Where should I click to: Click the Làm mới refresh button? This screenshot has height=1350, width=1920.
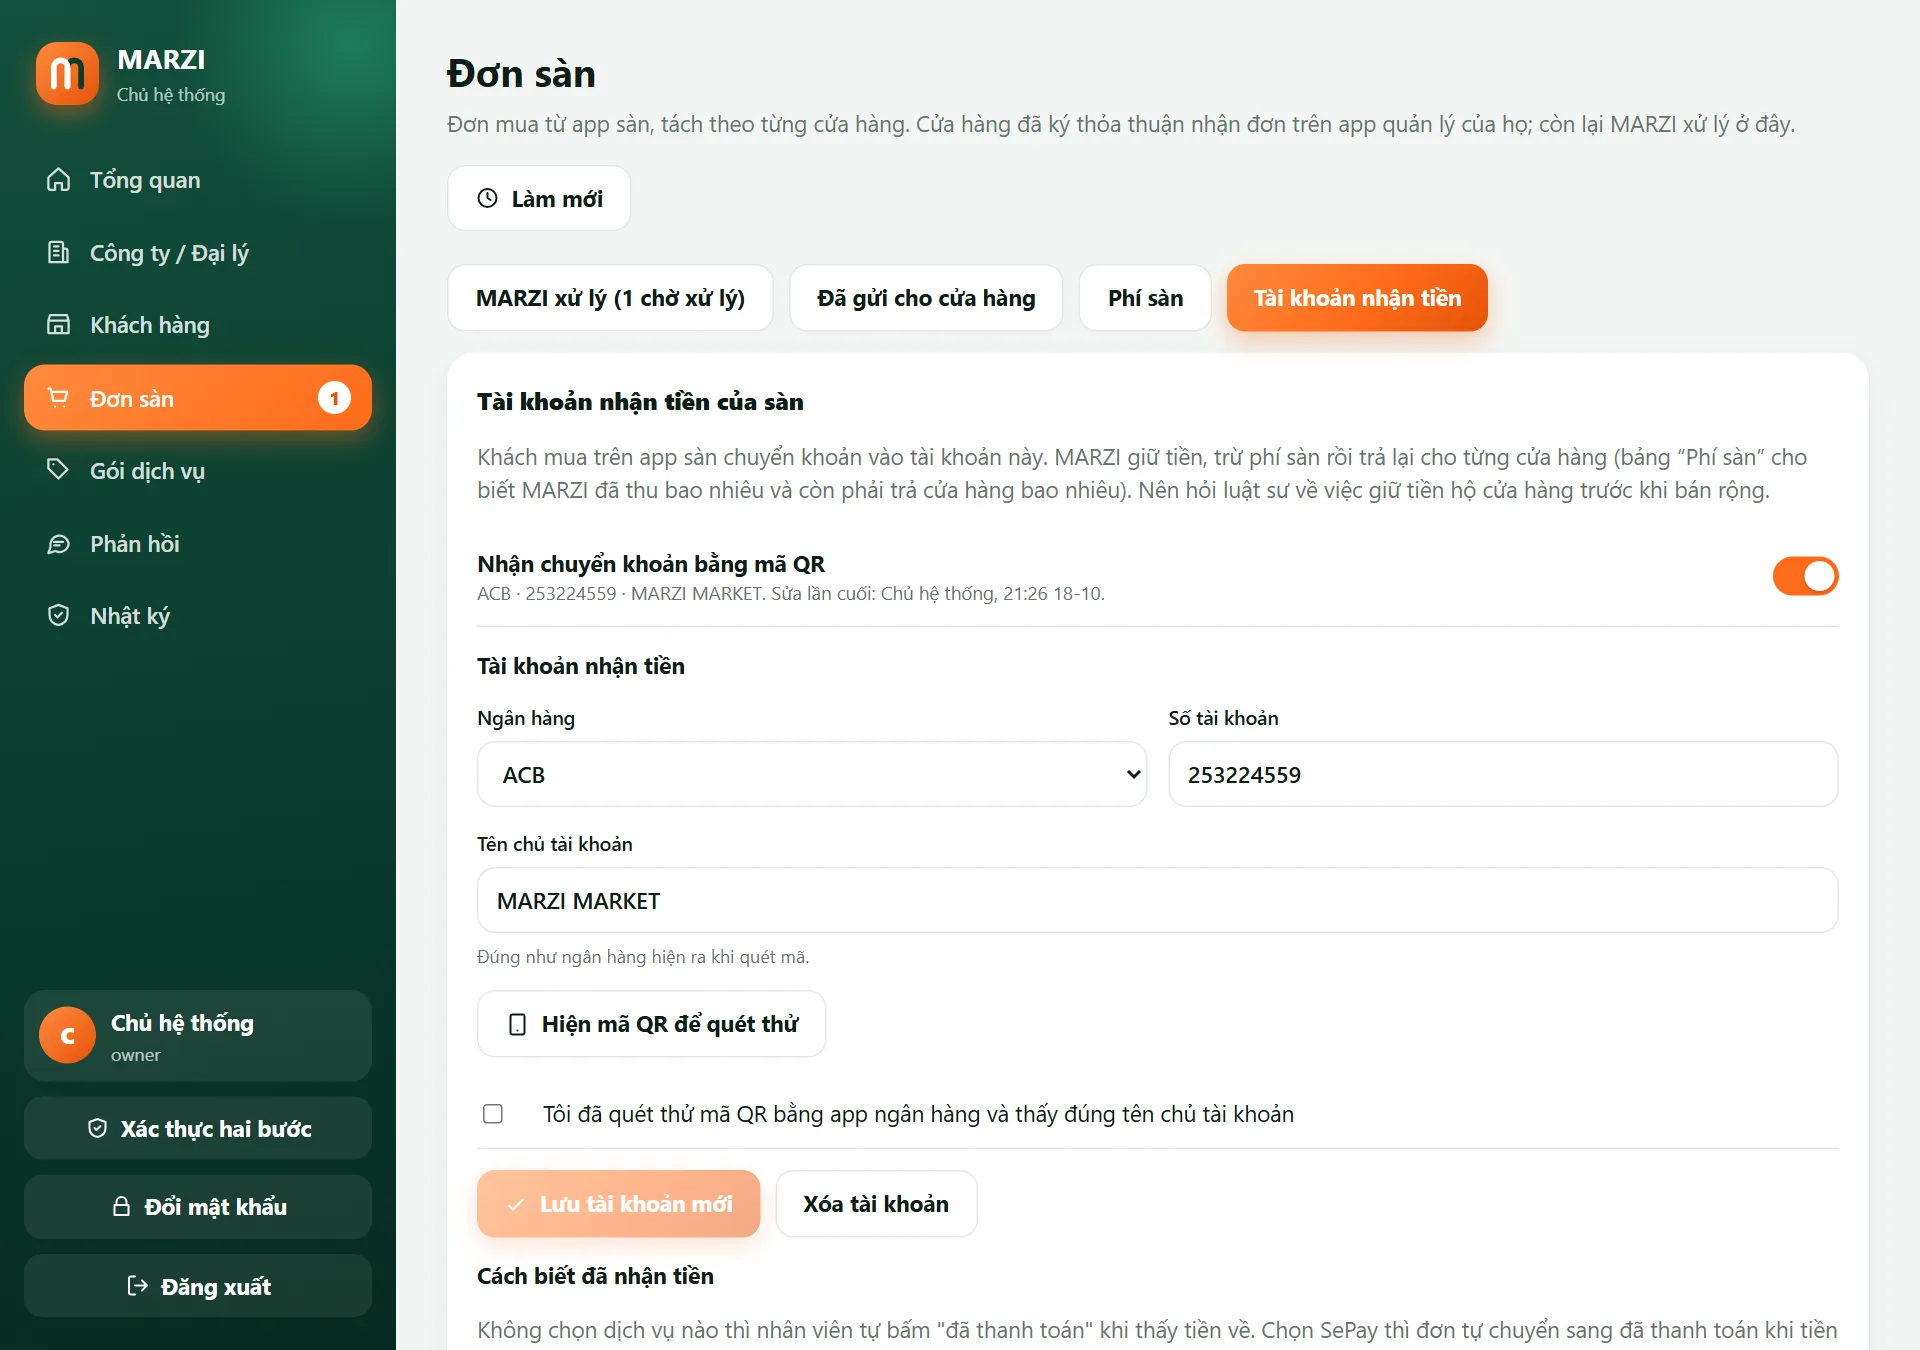(x=539, y=198)
